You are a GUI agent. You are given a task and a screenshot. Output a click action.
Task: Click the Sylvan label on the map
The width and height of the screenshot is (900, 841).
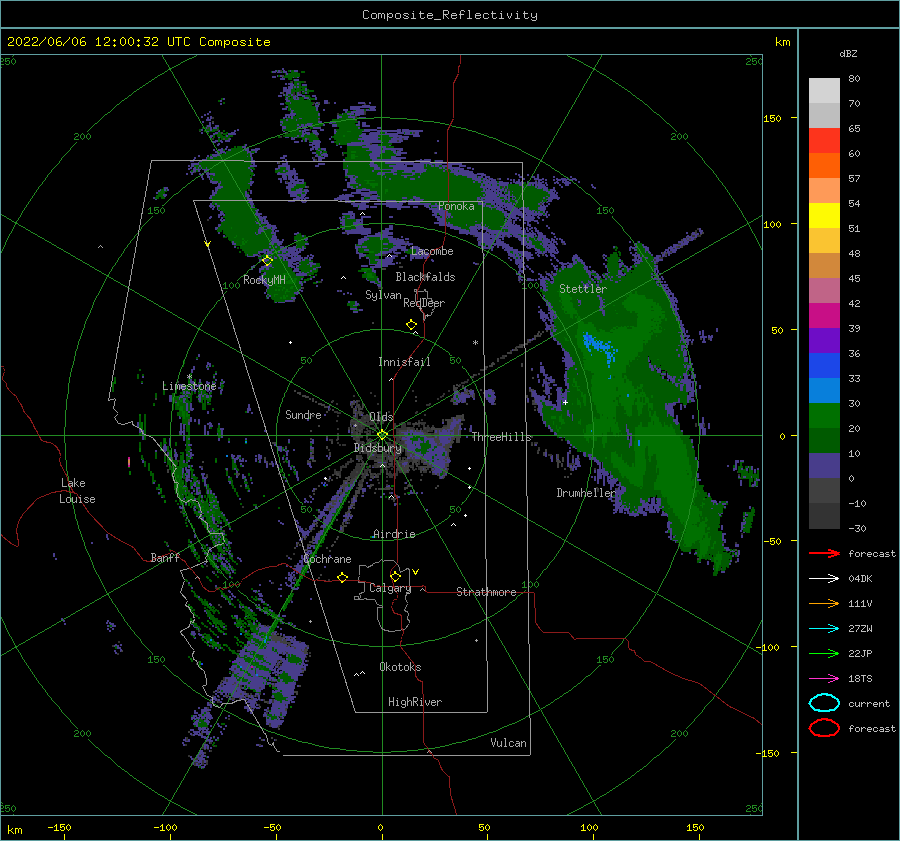pos(383,295)
